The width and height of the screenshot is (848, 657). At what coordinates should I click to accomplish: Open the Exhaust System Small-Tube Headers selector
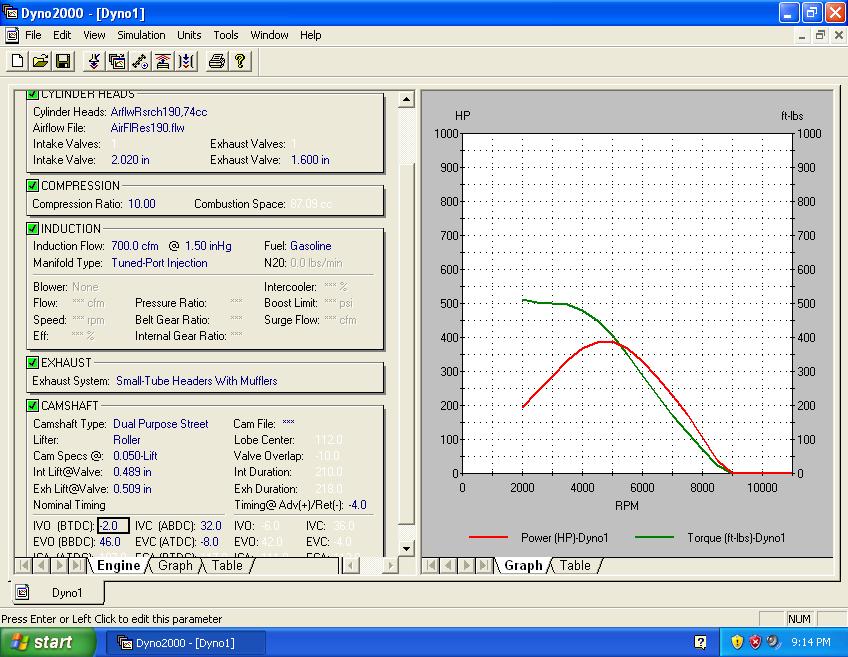click(196, 381)
